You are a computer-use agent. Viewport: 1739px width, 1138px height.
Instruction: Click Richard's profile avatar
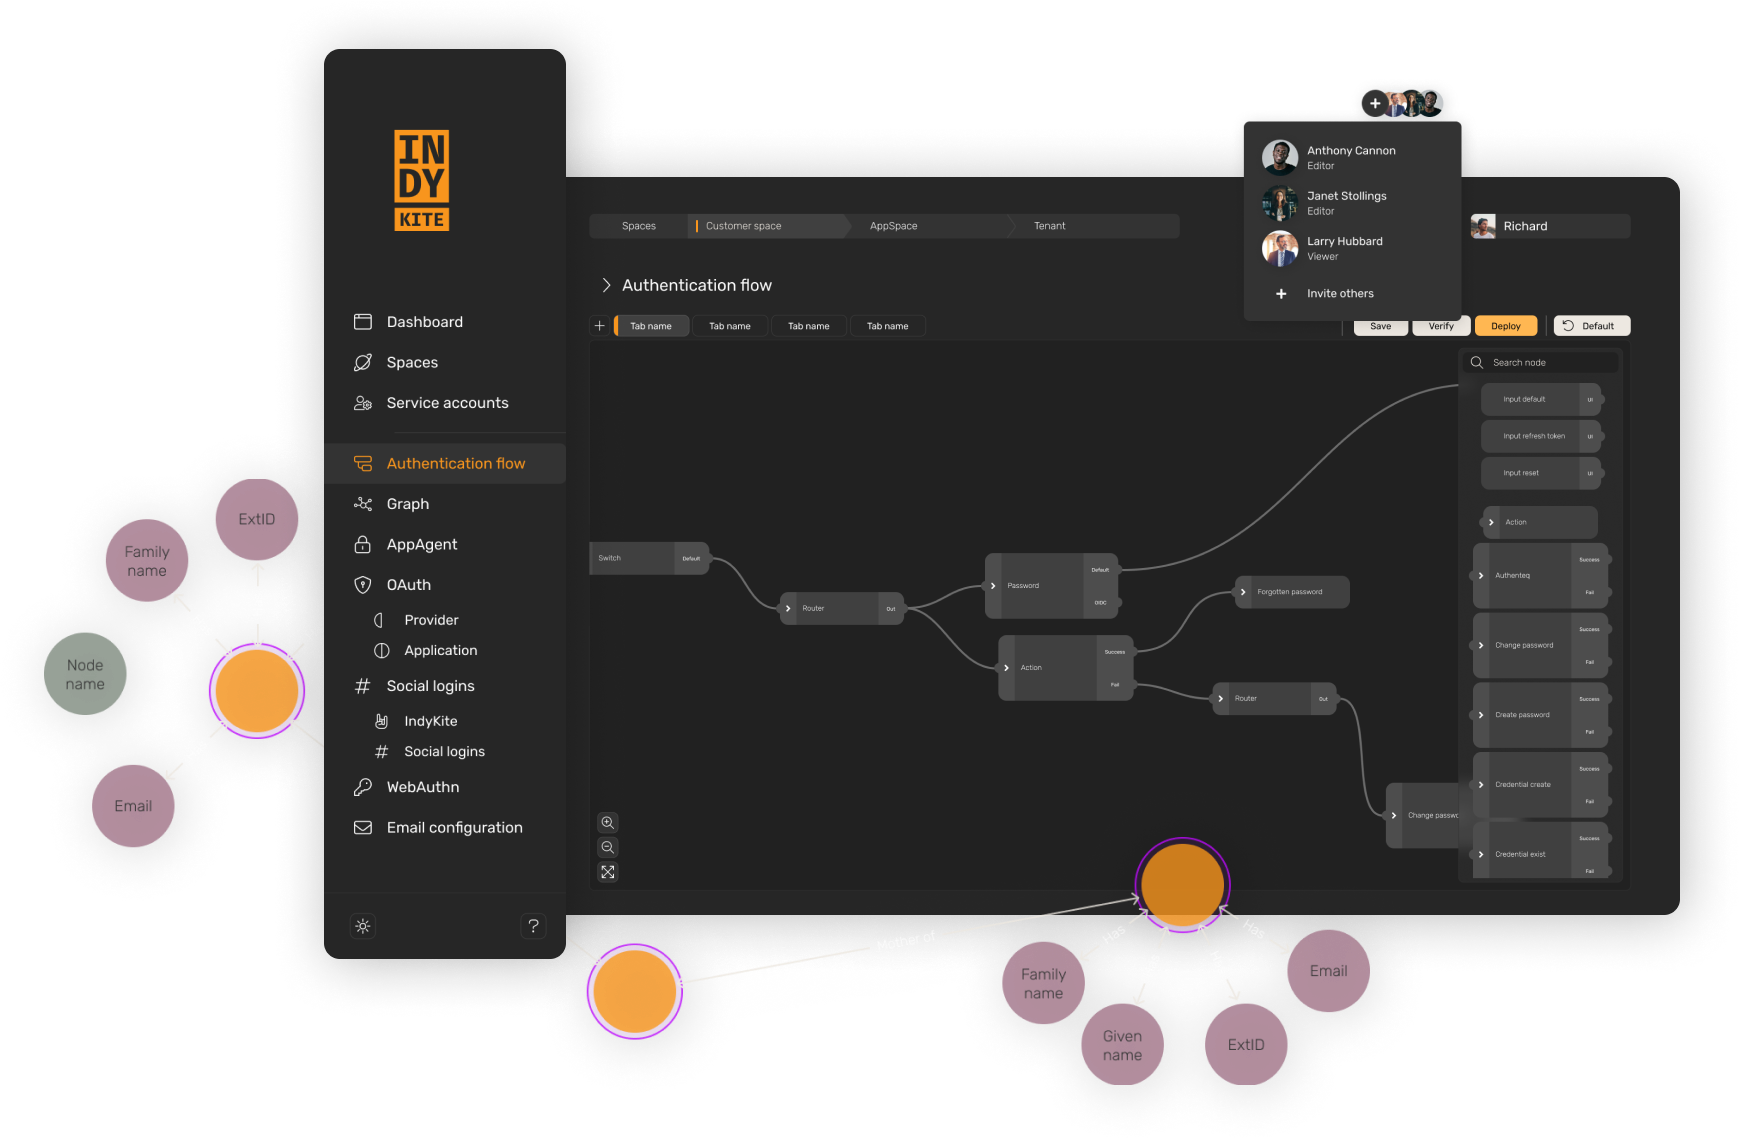click(x=1483, y=226)
